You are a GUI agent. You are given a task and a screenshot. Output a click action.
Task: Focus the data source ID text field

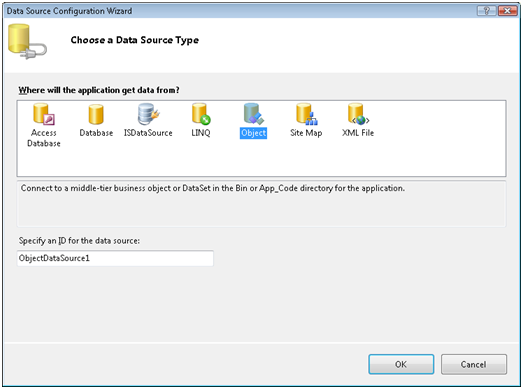115,258
